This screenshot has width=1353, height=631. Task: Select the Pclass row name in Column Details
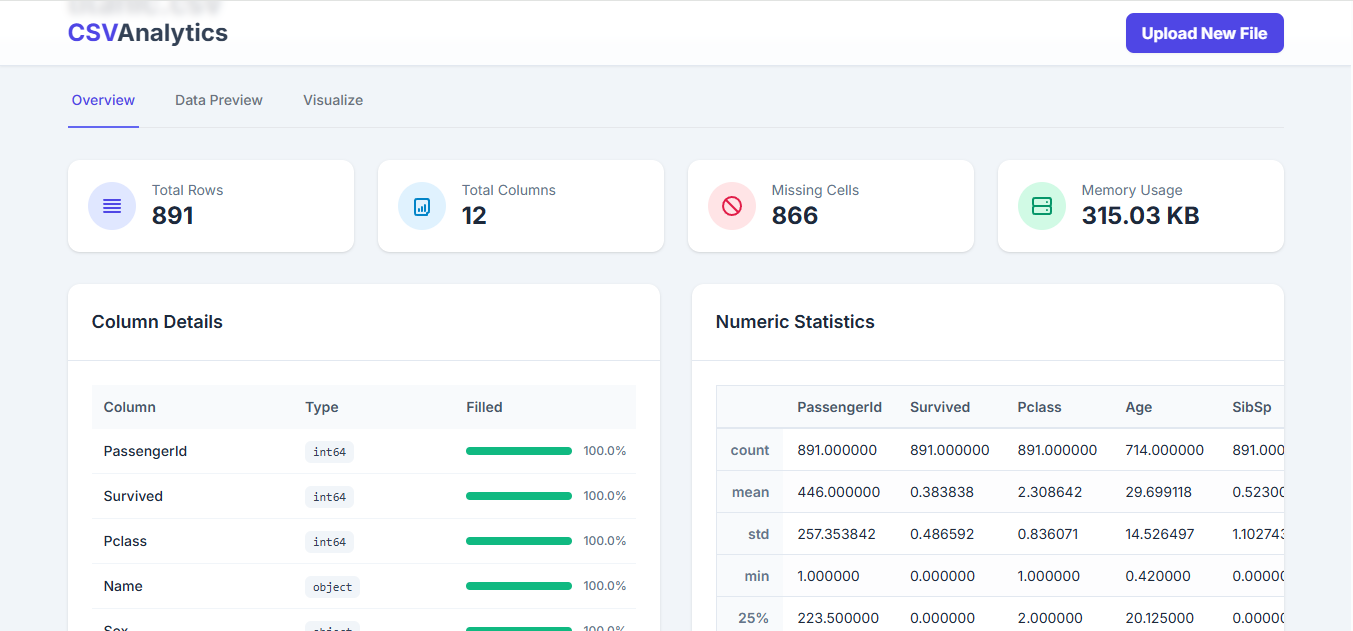coord(125,541)
